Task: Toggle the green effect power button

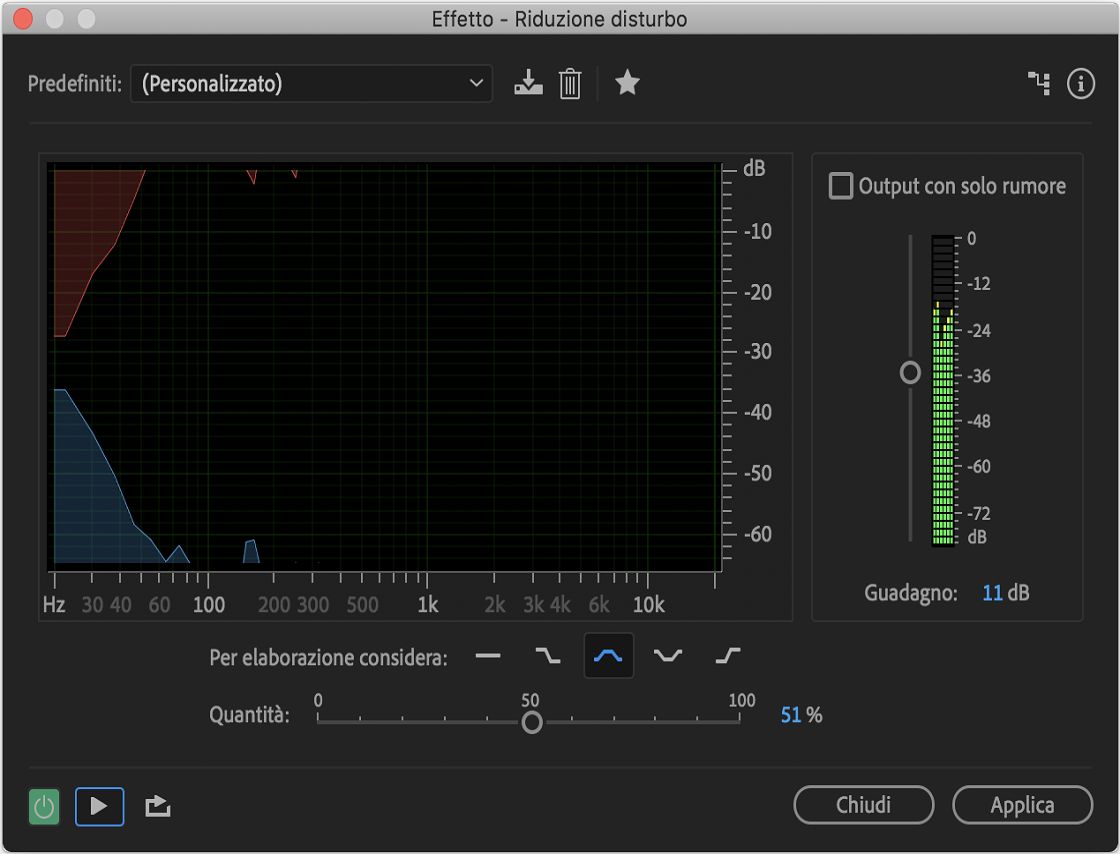Action: tap(44, 807)
